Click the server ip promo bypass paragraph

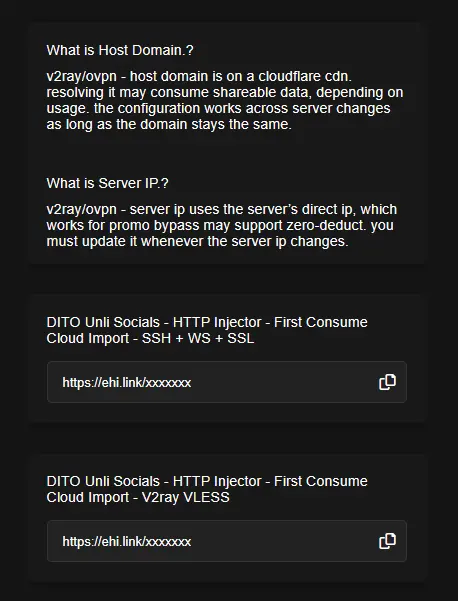pos(222,225)
